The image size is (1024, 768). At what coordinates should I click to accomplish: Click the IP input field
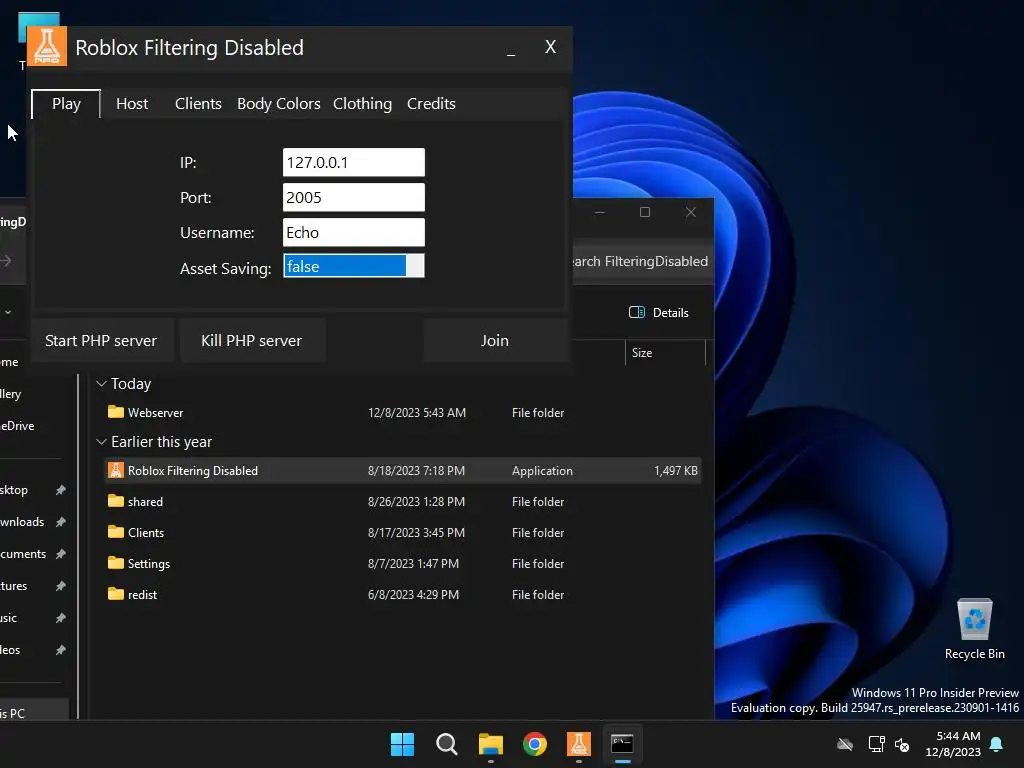[x=353, y=162]
